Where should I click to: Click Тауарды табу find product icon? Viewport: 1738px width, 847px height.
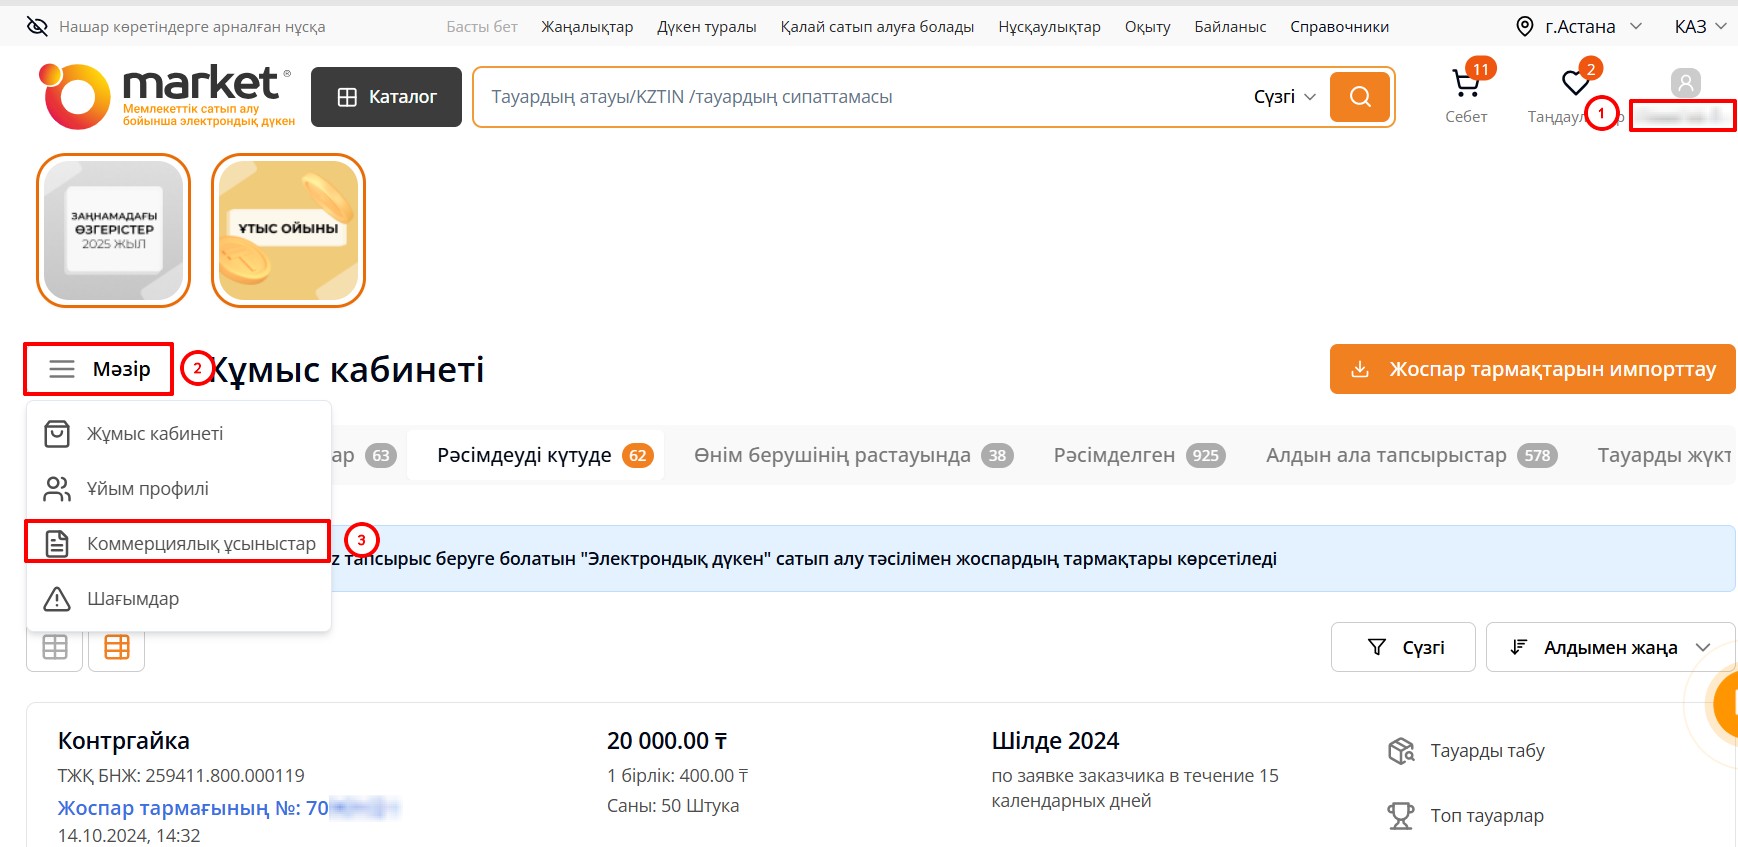pos(1401,751)
